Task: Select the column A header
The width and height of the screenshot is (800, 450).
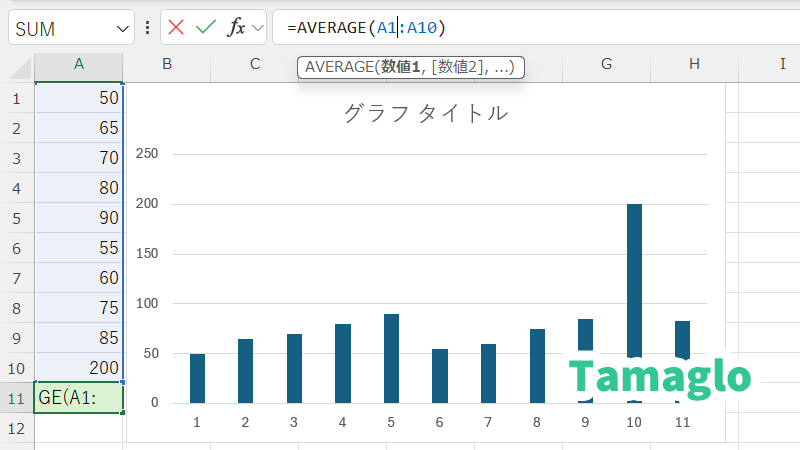Action: click(x=79, y=64)
